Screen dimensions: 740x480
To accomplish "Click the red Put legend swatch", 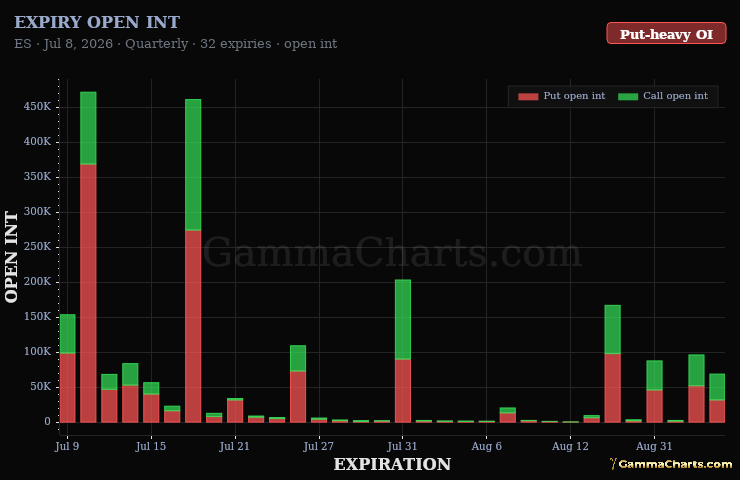I will pyautogui.click(x=528, y=96).
